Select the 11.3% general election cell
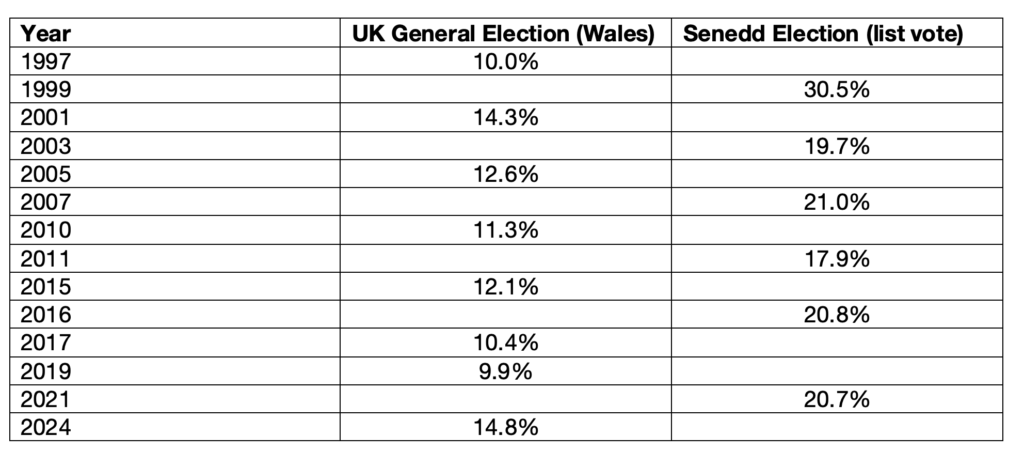1024x467 pixels. pos(505,230)
